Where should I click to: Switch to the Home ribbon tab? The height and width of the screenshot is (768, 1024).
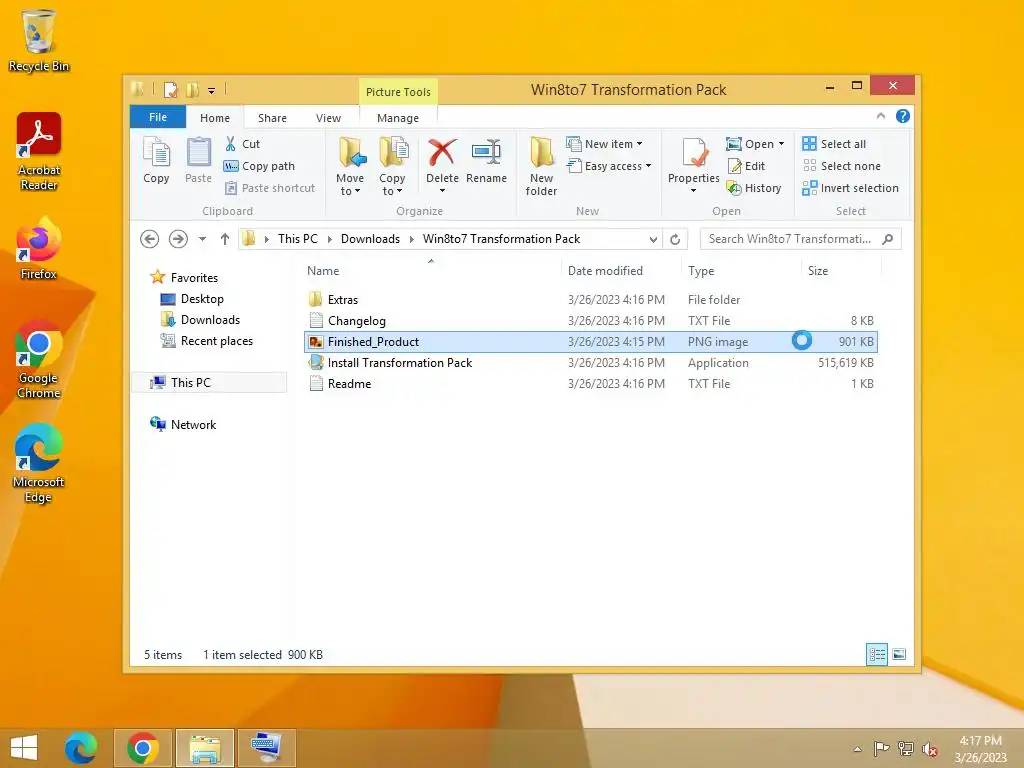[x=215, y=118]
